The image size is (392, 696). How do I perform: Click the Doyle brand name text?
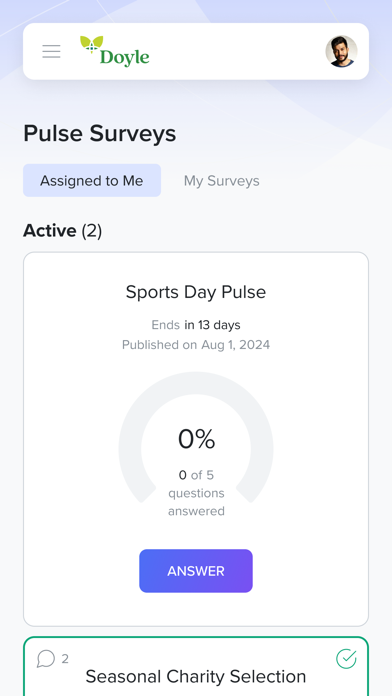[x=125, y=57]
